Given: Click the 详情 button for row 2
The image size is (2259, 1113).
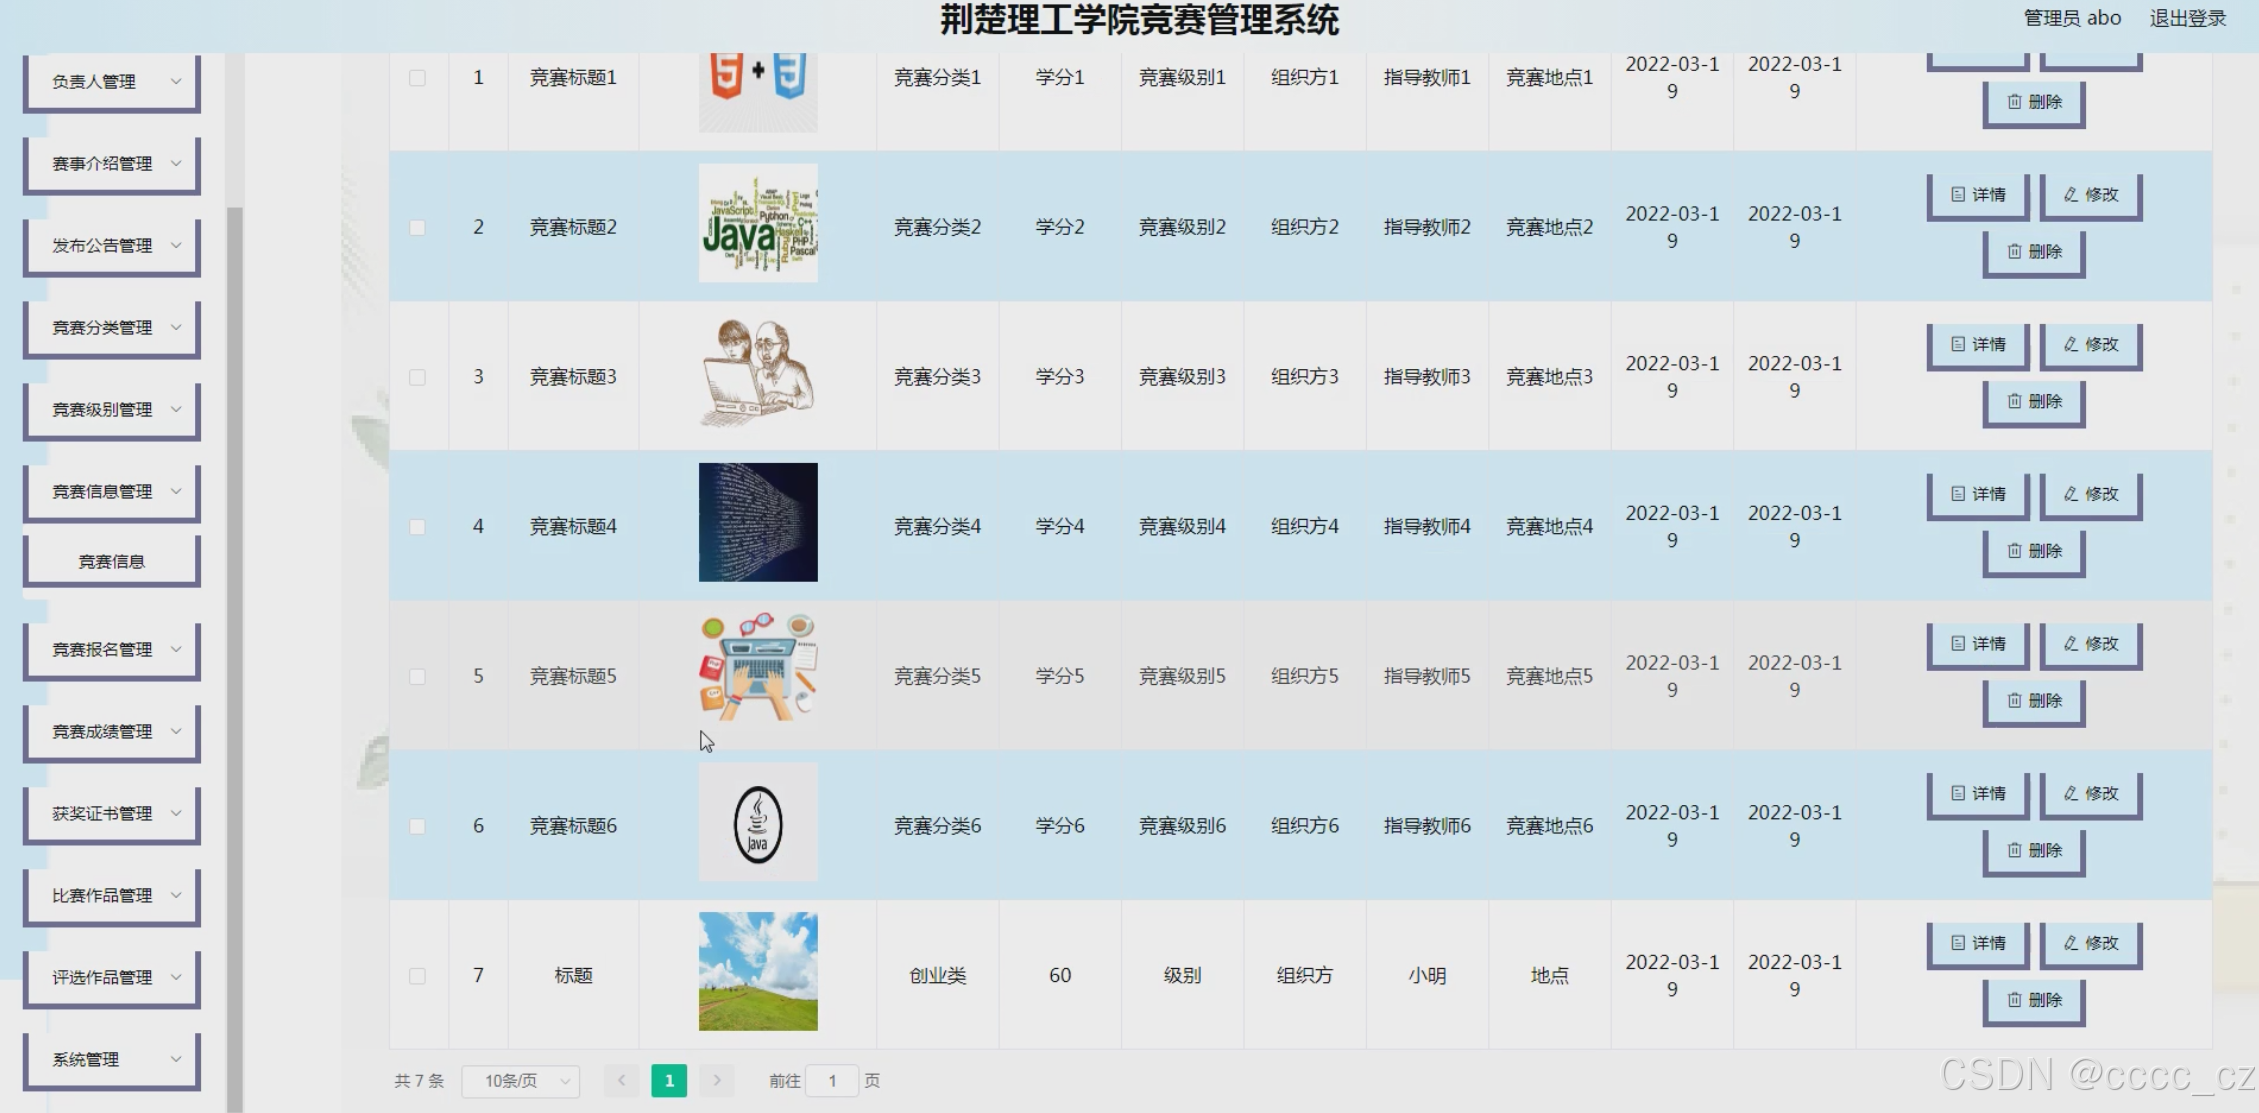Looking at the screenshot, I should point(1977,195).
